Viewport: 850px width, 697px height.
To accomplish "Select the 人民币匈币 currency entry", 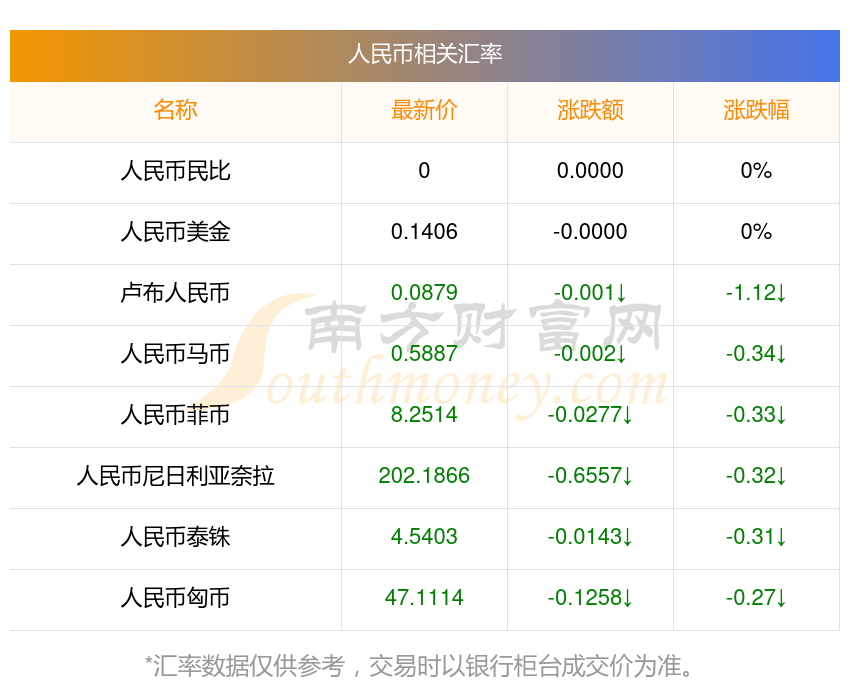I will click(175, 598).
